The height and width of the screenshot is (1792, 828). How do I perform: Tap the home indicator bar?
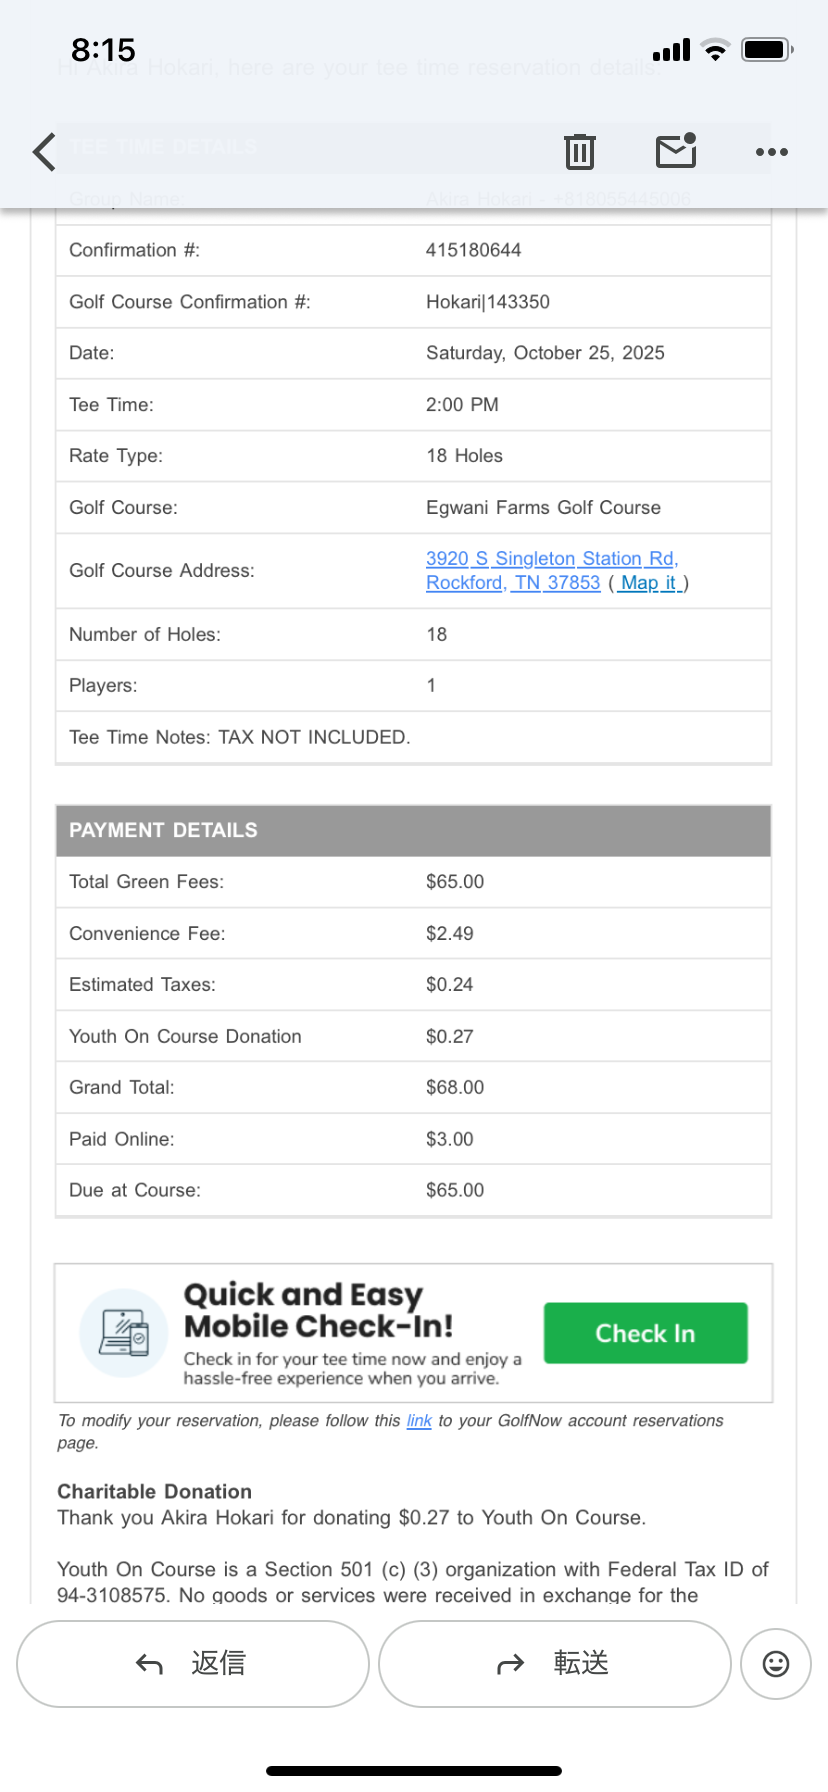point(414,1771)
